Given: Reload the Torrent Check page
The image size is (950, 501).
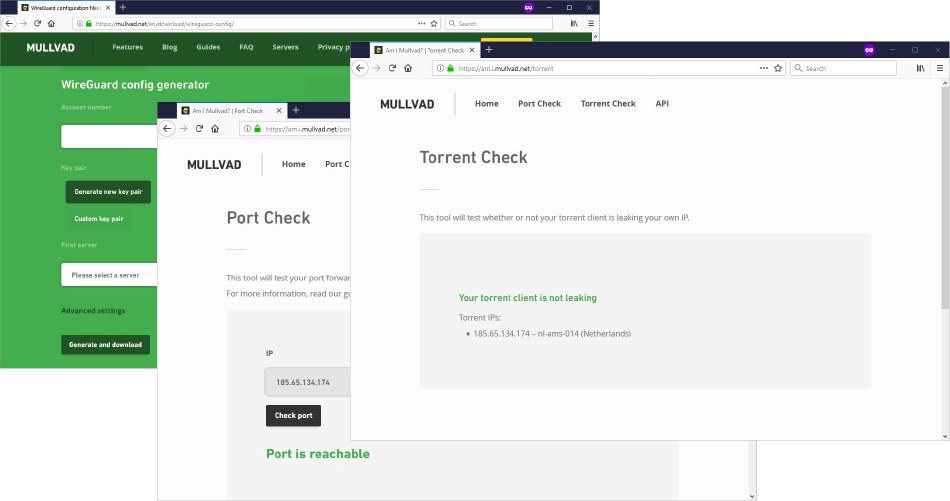Looking at the screenshot, I should (x=392, y=68).
